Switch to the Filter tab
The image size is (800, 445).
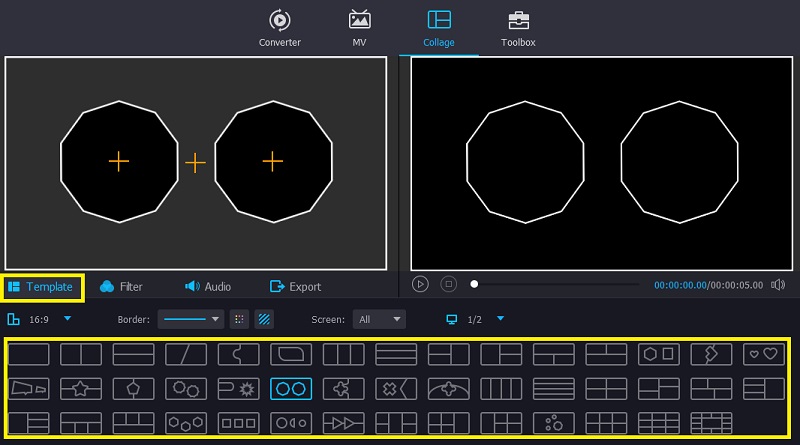pos(121,287)
